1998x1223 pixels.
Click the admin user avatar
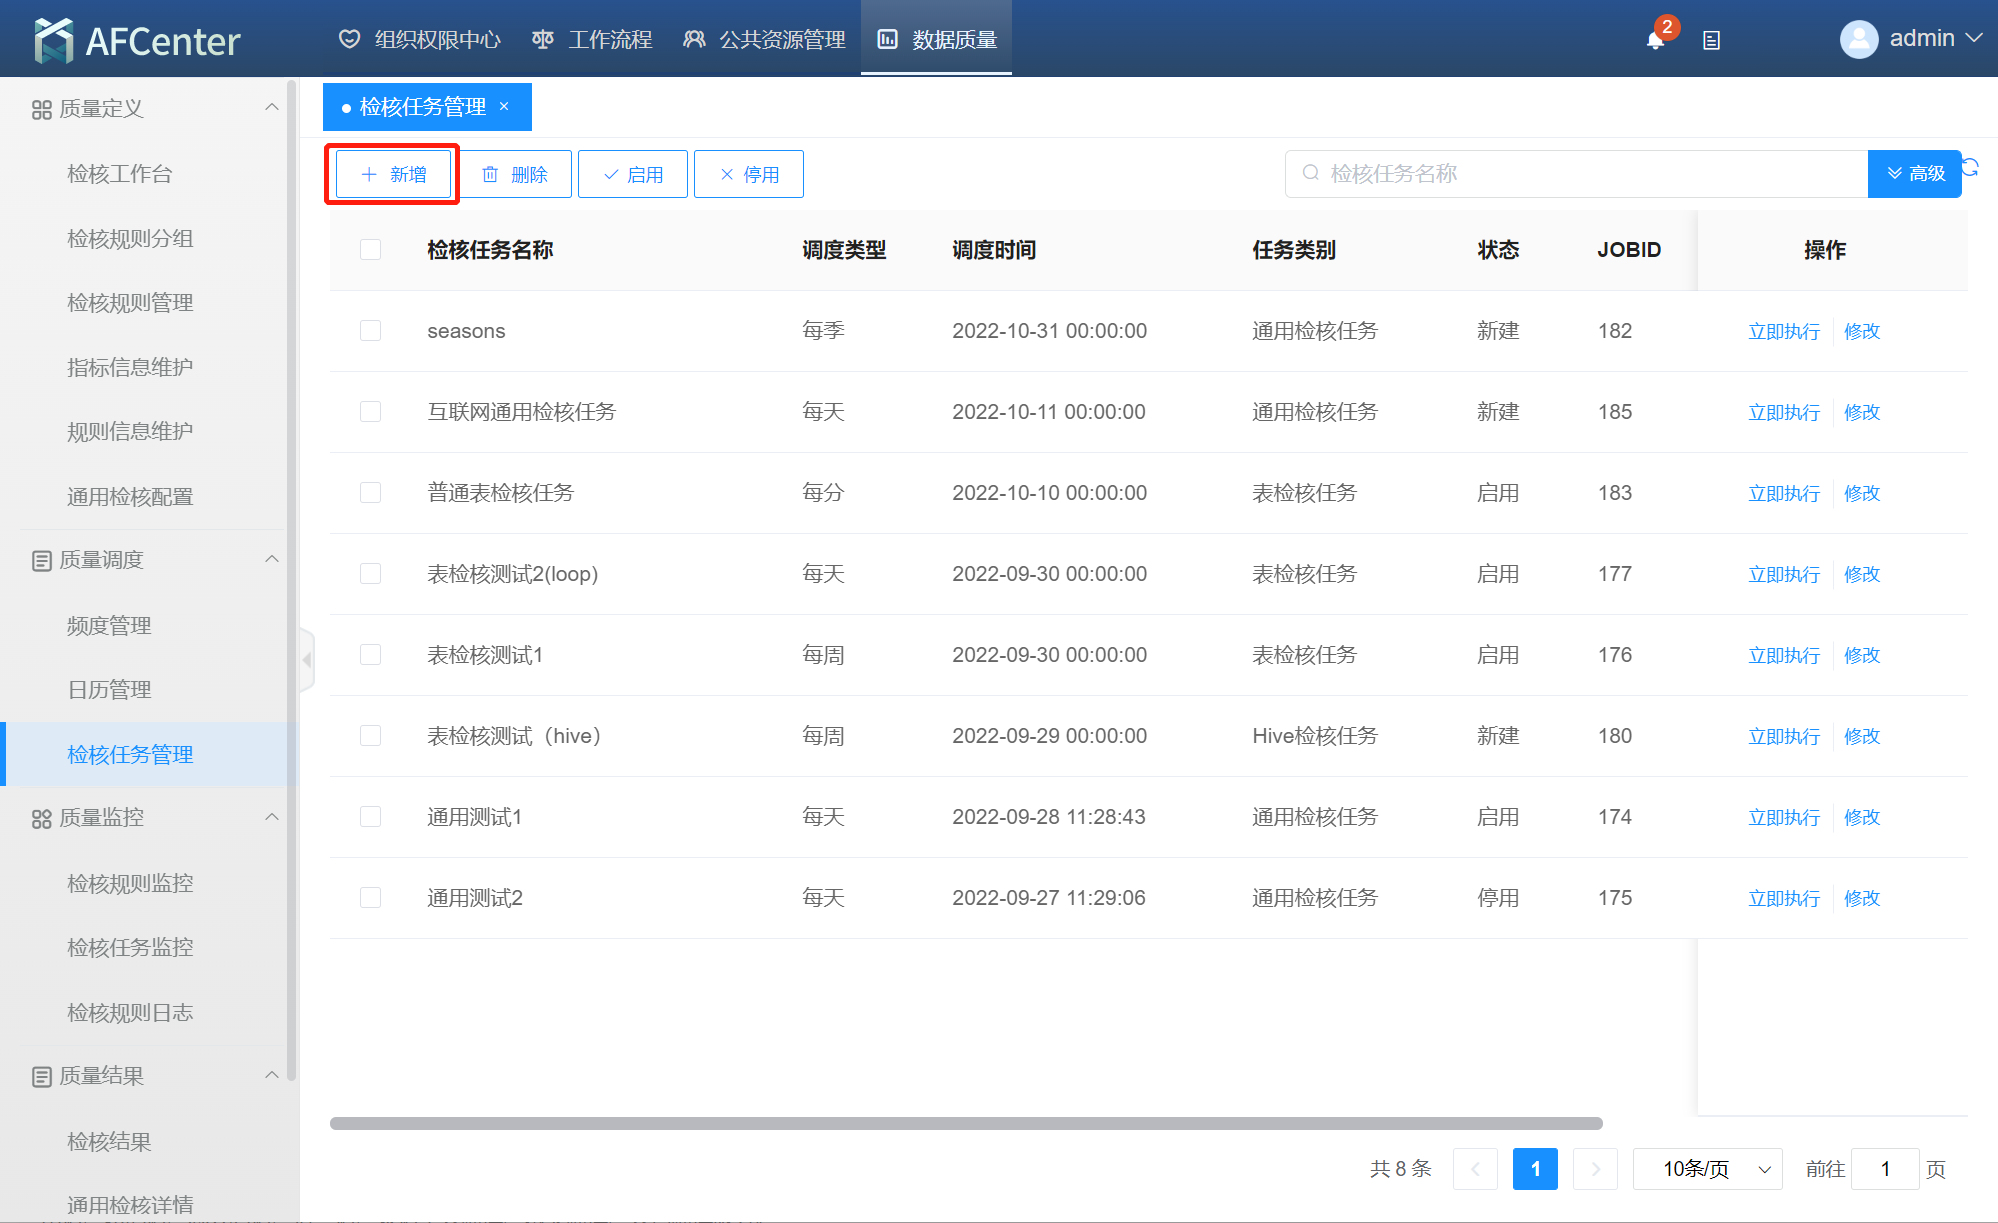tap(1858, 39)
